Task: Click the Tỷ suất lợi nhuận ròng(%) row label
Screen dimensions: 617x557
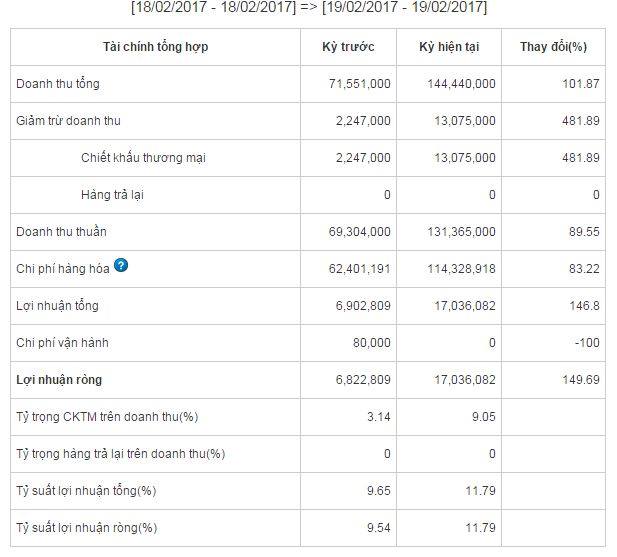Action: [x=87, y=528]
